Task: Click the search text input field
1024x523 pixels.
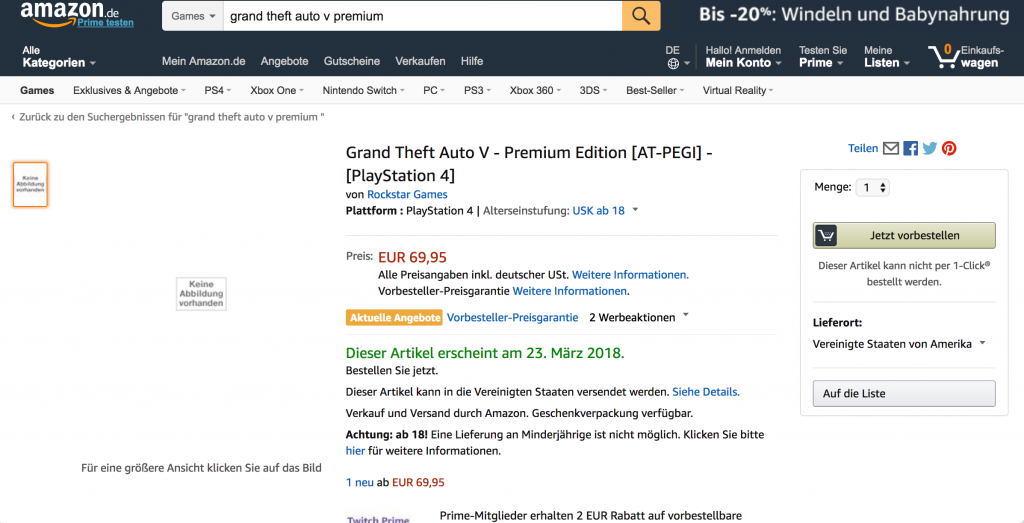Action: tap(421, 16)
